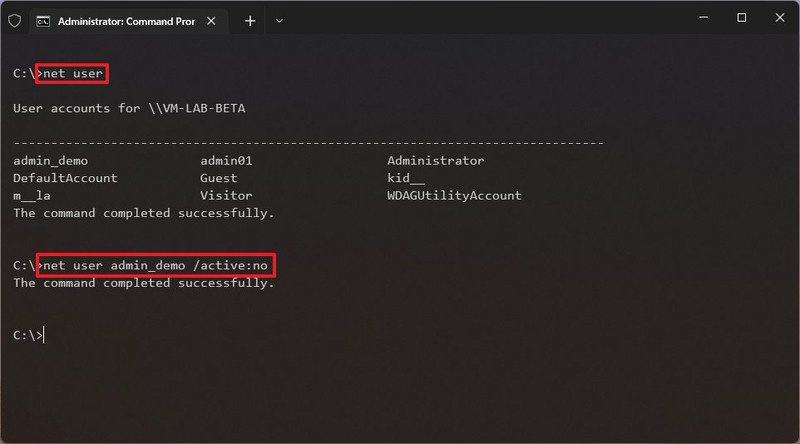Close the terminal window
This screenshot has width=800, height=444.
tap(780, 17)
